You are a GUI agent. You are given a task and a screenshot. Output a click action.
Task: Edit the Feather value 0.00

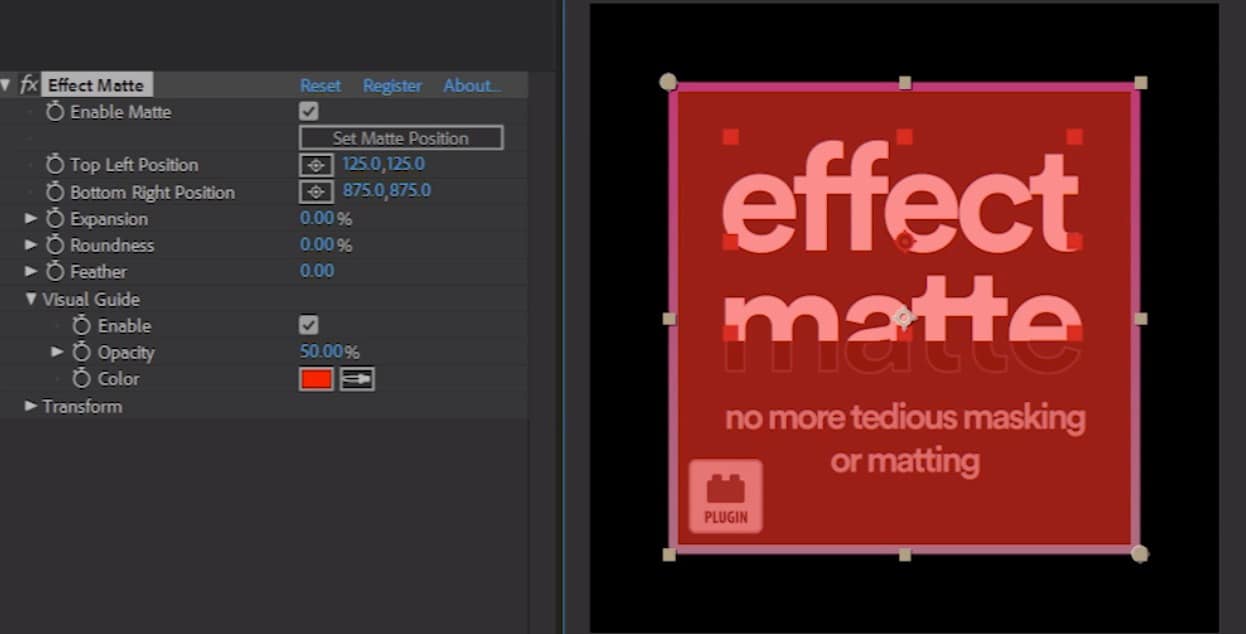317,270
